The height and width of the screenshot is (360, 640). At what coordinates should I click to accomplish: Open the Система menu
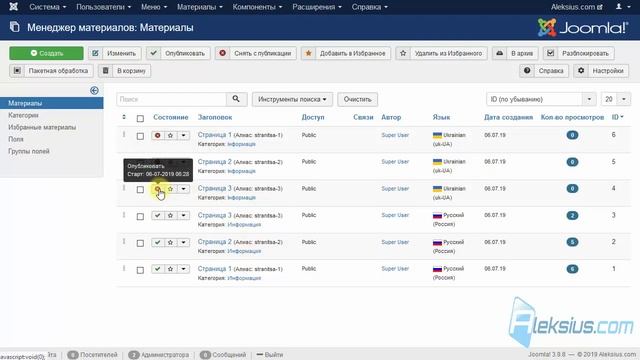47,7
